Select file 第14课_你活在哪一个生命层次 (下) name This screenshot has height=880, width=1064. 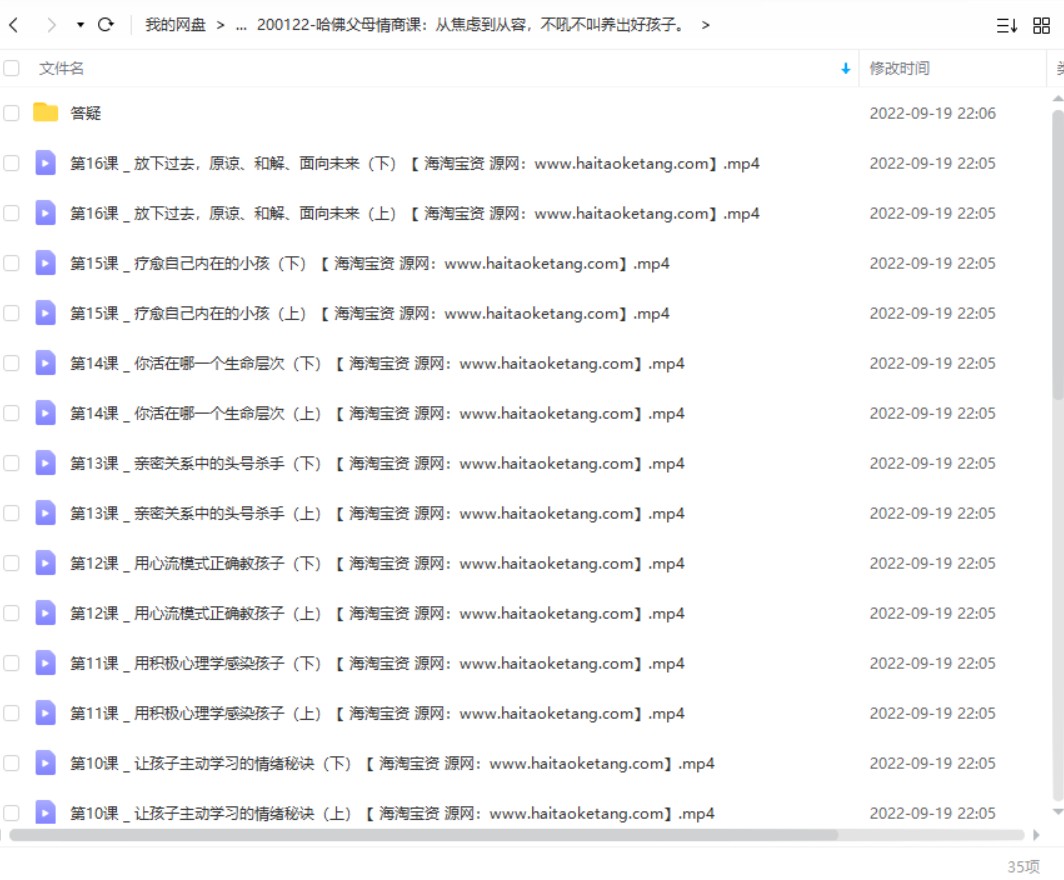[377, 364]
